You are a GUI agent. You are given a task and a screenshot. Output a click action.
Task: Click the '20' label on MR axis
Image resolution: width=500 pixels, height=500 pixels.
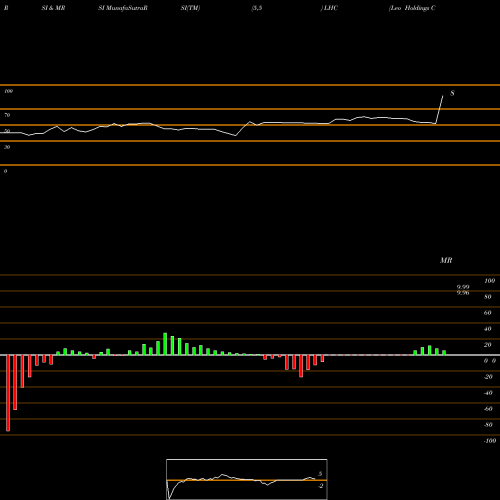[x=488, y=345]
